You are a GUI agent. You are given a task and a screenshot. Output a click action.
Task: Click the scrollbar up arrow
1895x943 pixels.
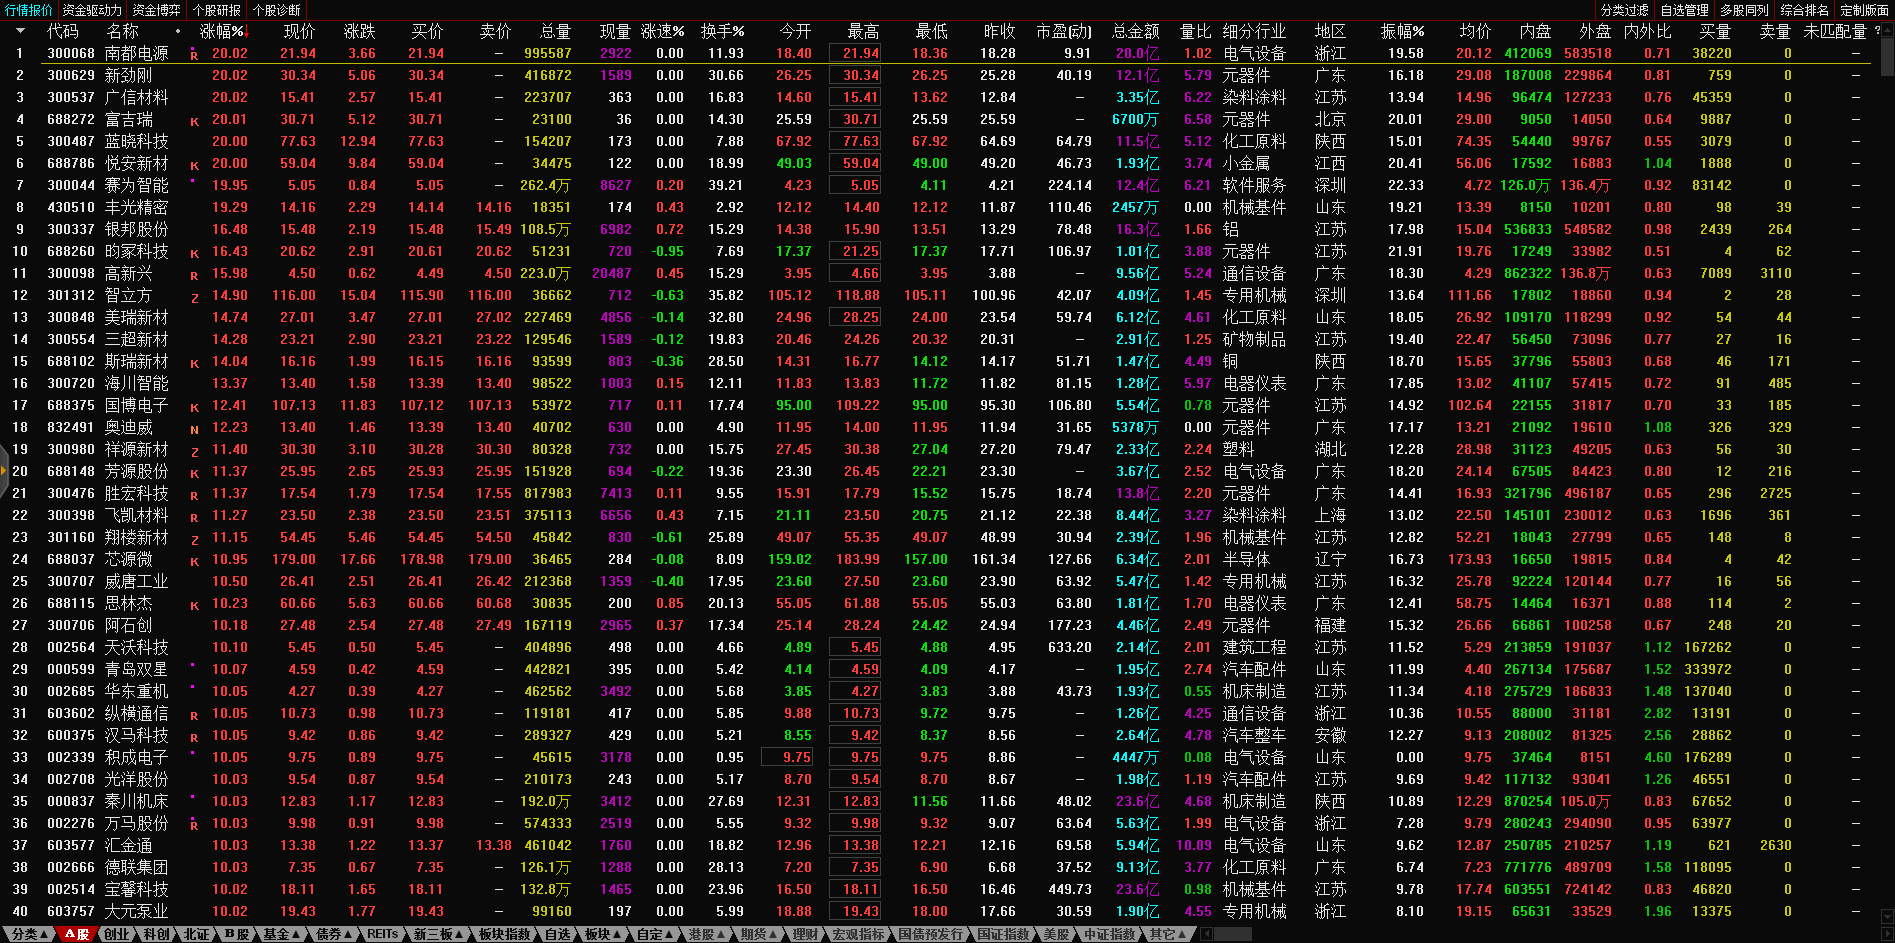1887,31
